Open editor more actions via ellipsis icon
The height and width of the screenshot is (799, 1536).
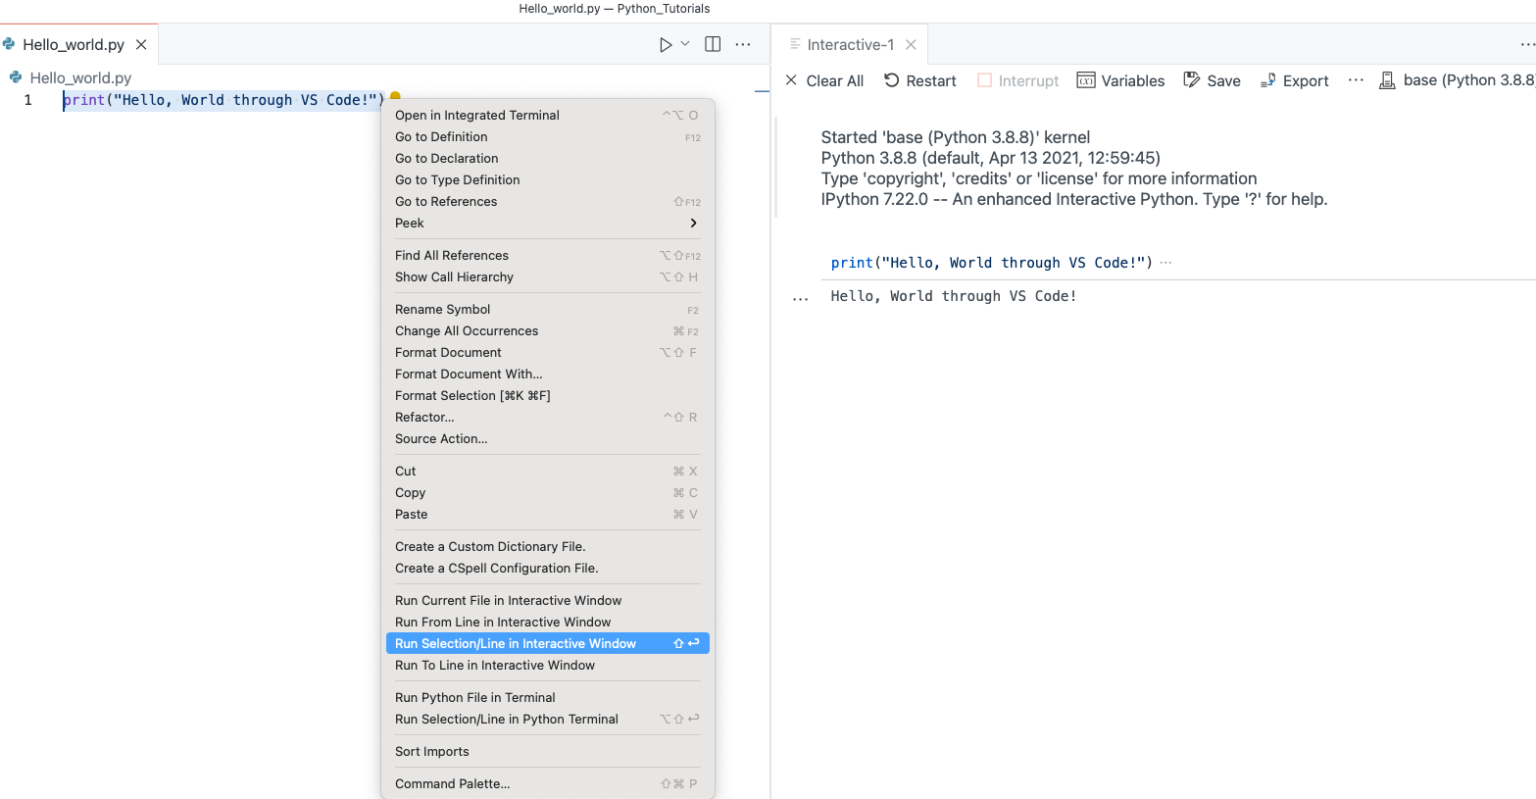pos(742,44)
